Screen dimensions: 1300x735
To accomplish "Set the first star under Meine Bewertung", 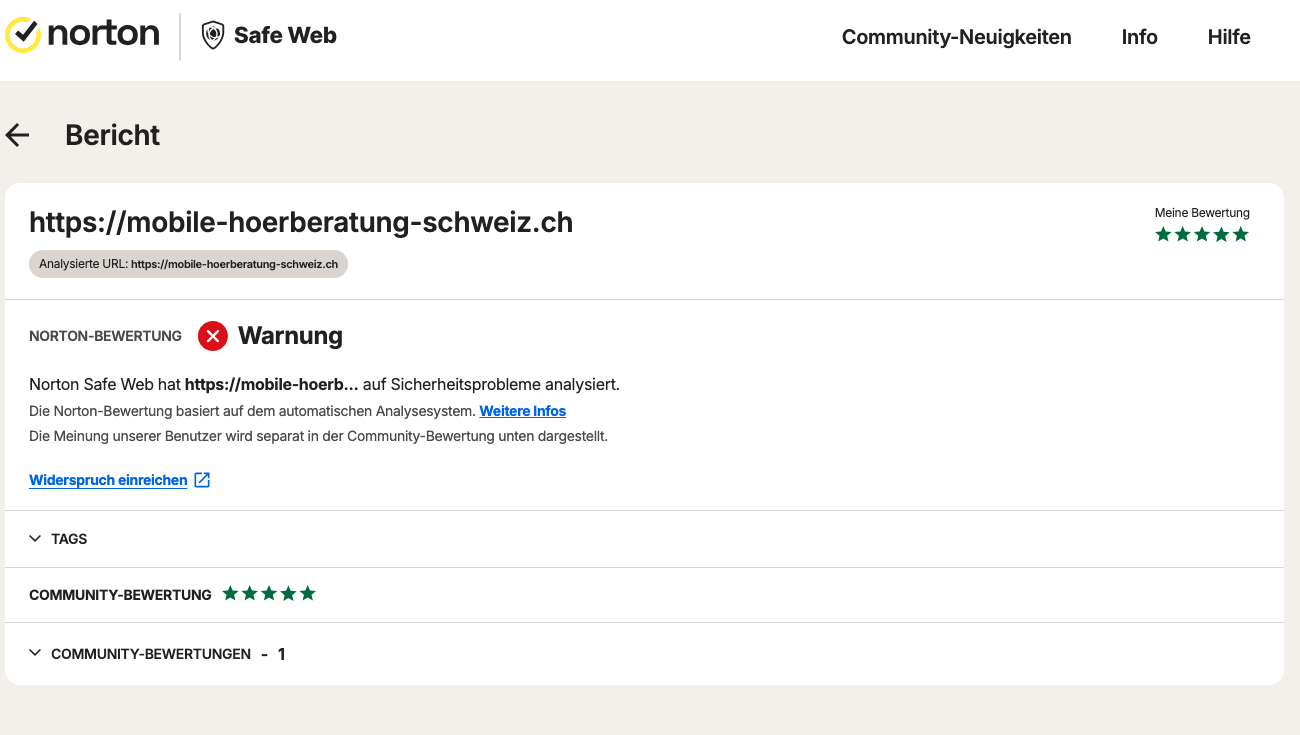I will [1163, 234].
